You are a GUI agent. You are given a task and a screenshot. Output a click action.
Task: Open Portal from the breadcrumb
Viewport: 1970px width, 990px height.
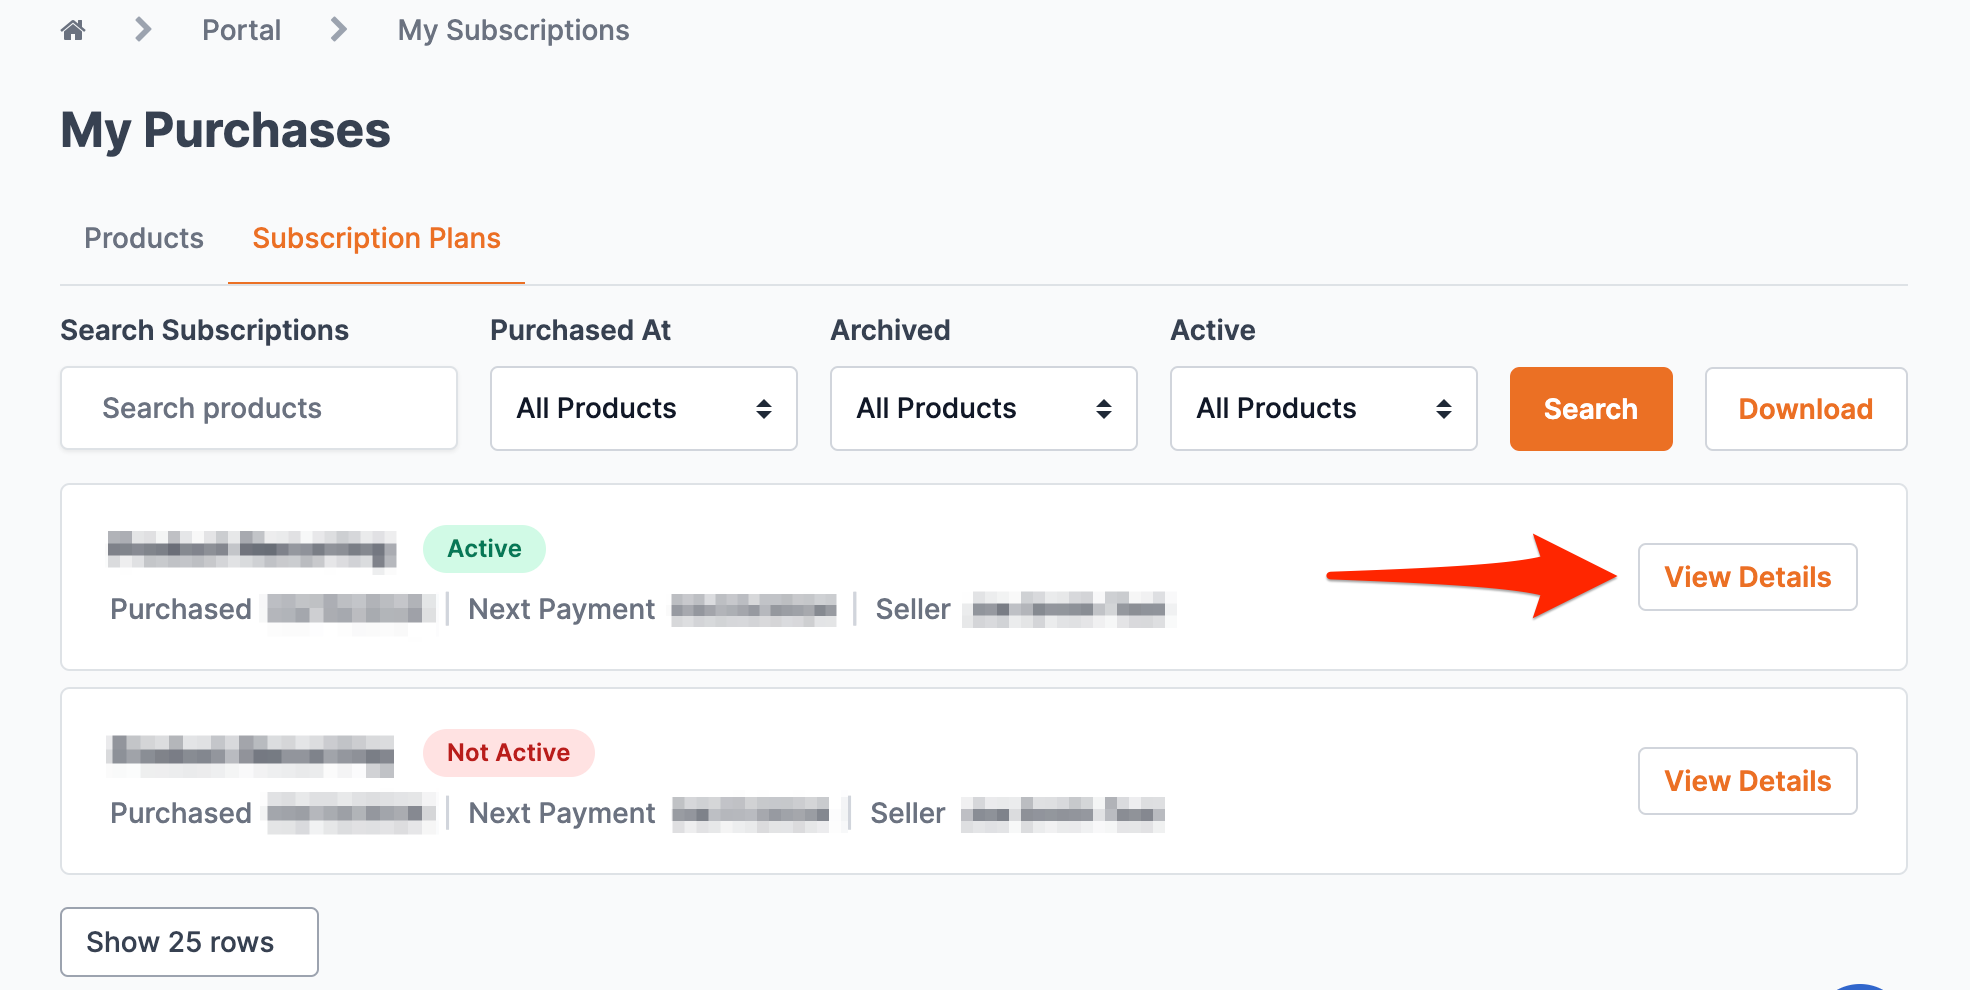(x=241, y=30)
